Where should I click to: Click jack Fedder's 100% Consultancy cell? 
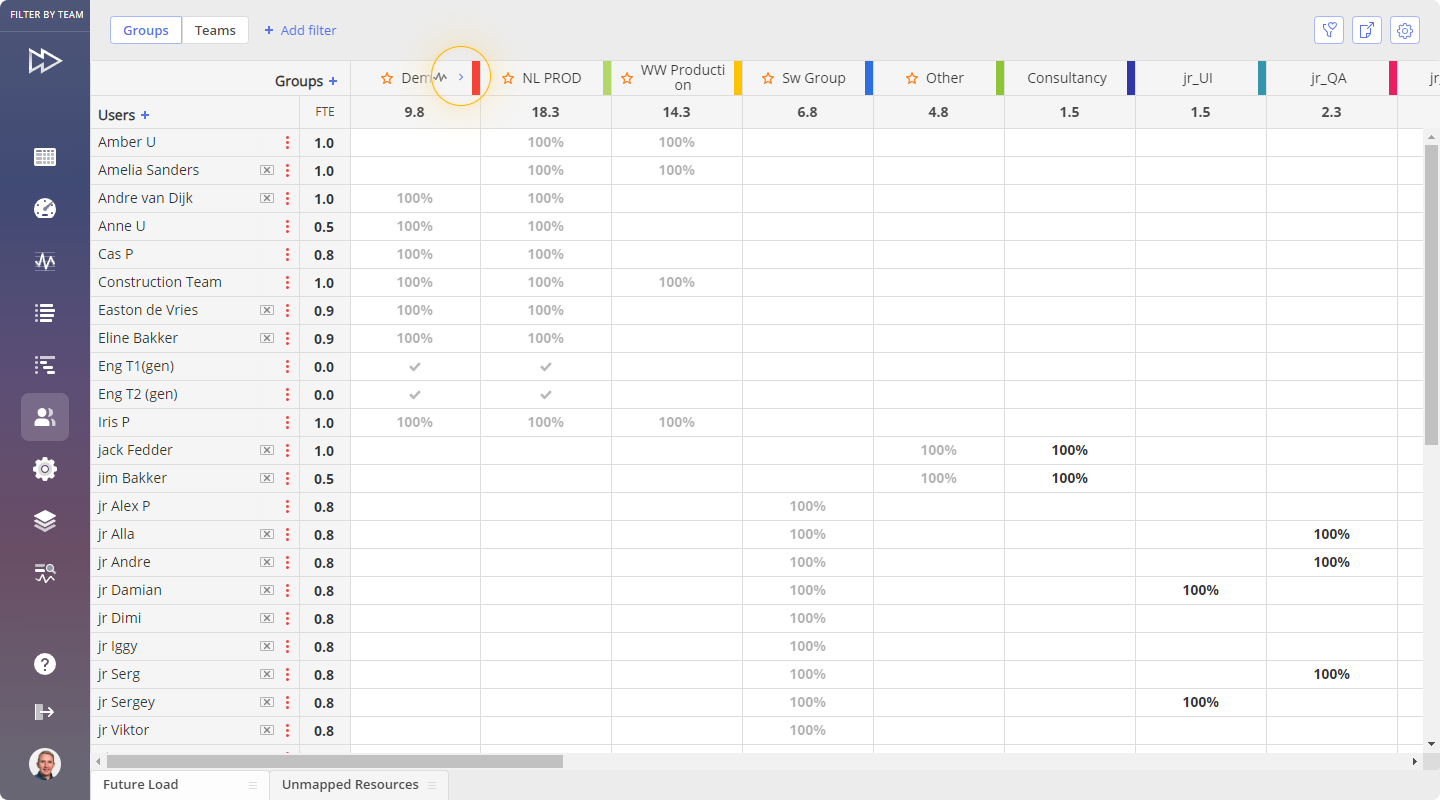[x=1070, y=450]
